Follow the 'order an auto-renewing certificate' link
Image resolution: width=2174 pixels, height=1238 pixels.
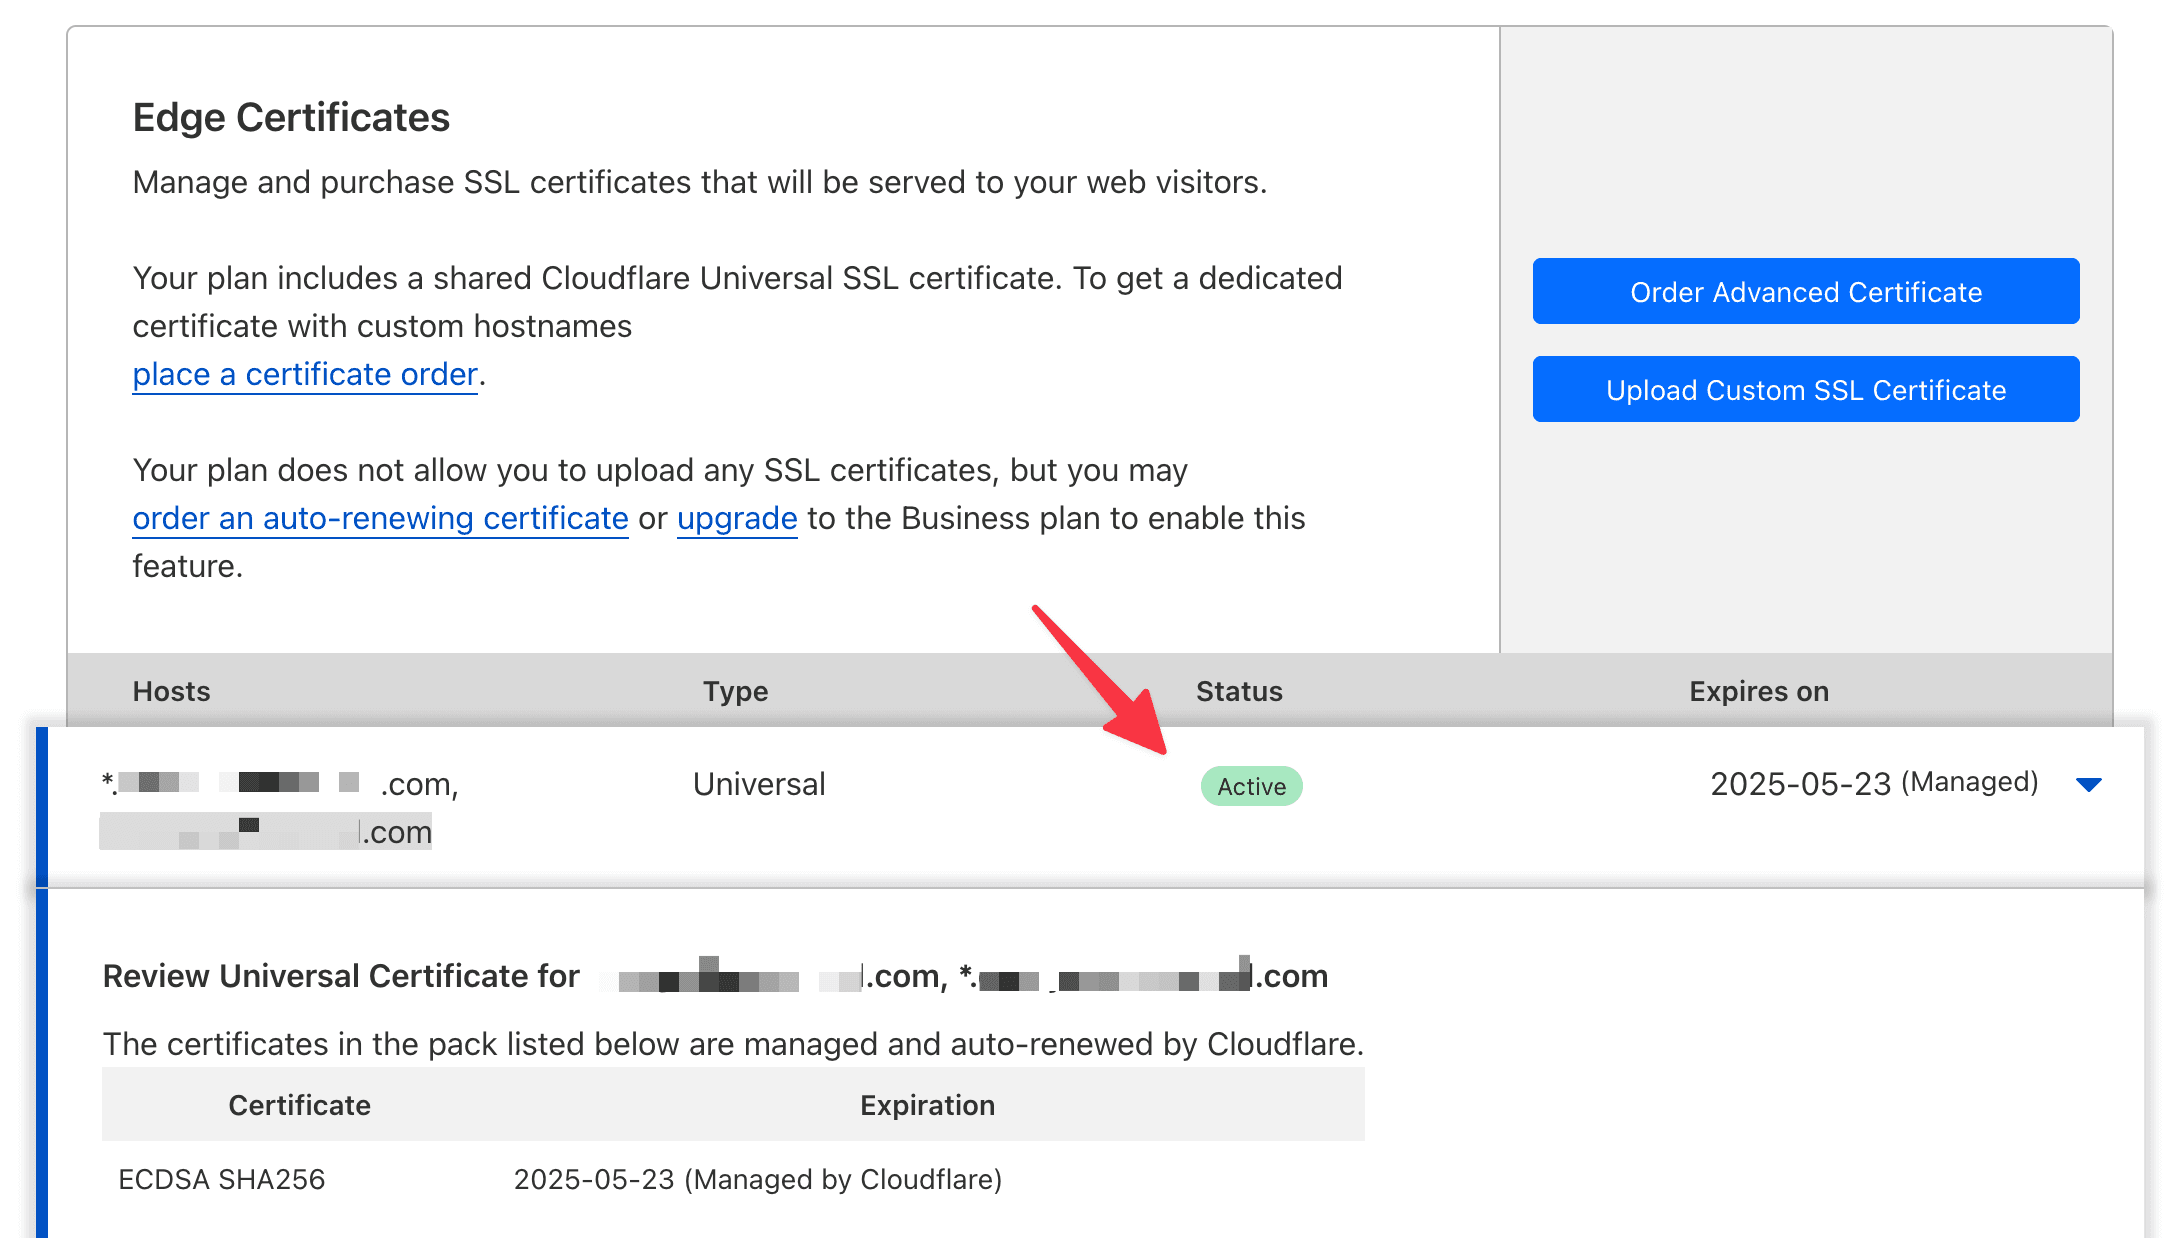tap(380, 518)
